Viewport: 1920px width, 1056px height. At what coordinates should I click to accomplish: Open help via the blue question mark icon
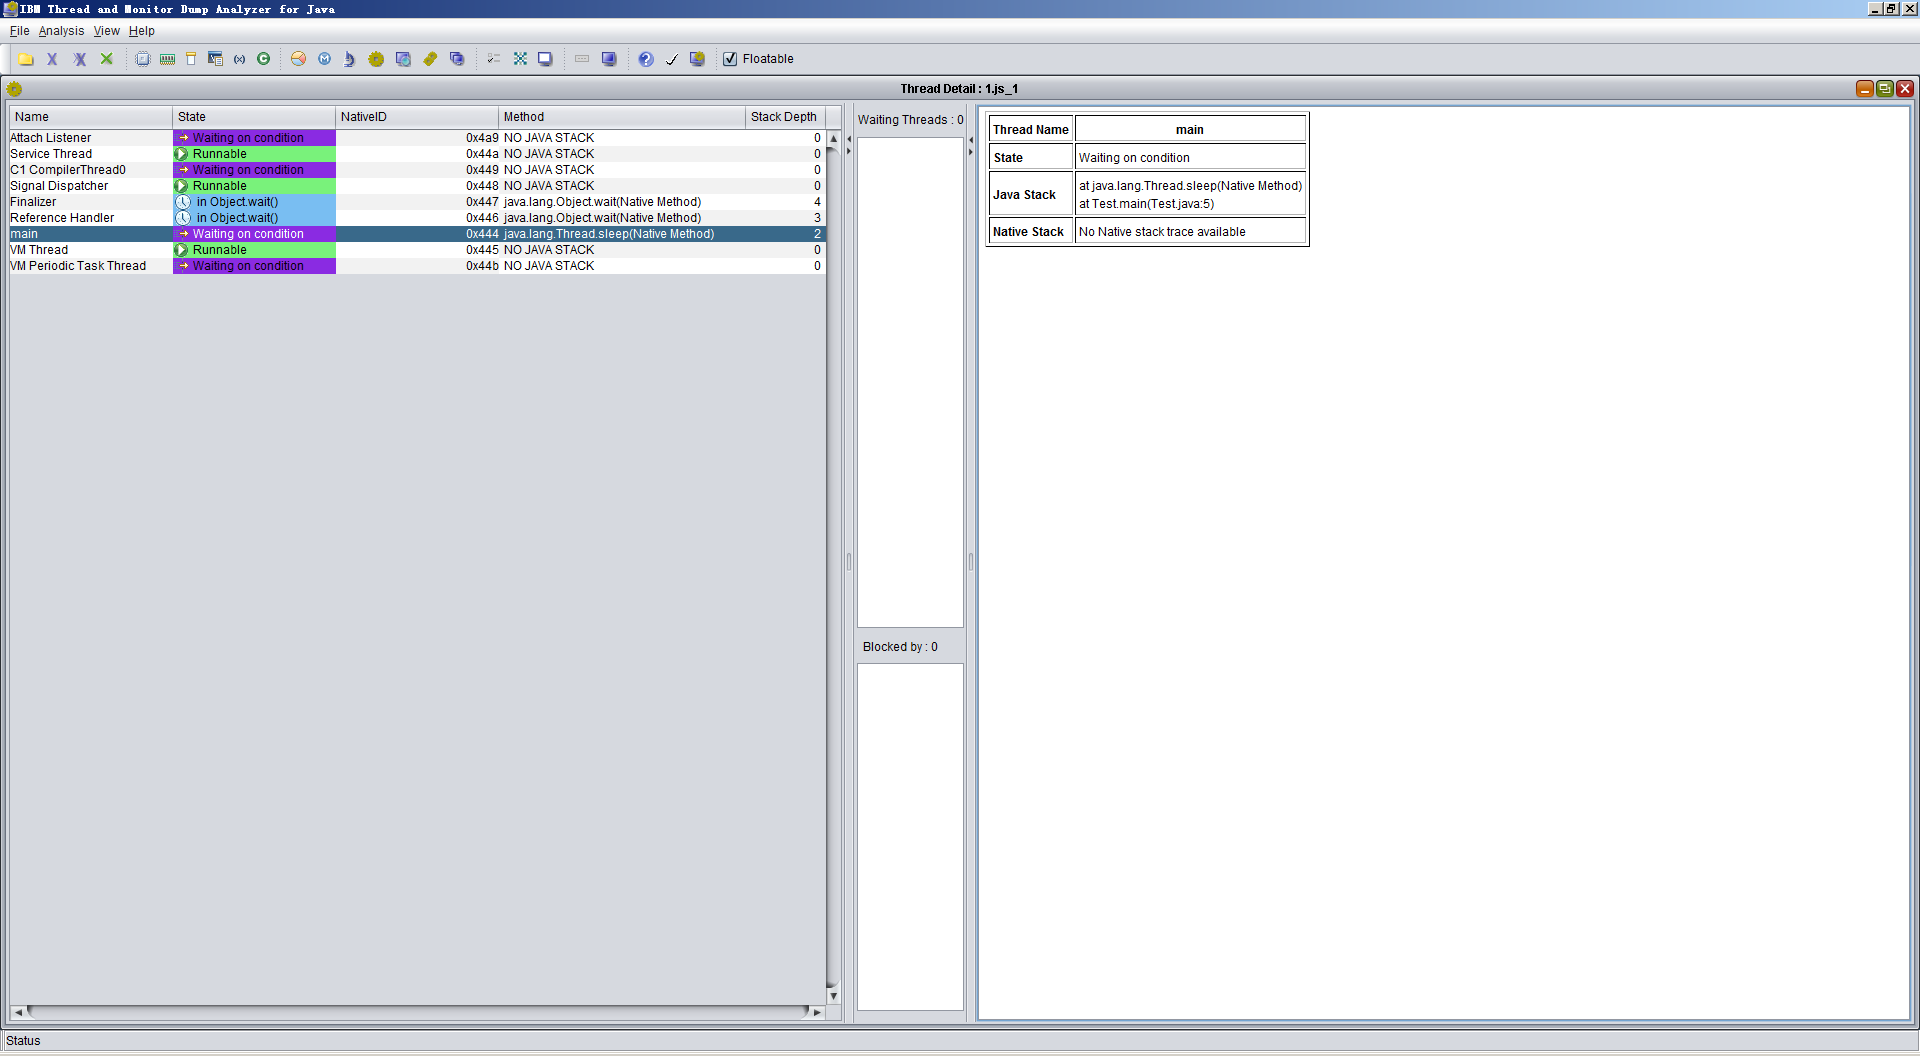[646, 59]
